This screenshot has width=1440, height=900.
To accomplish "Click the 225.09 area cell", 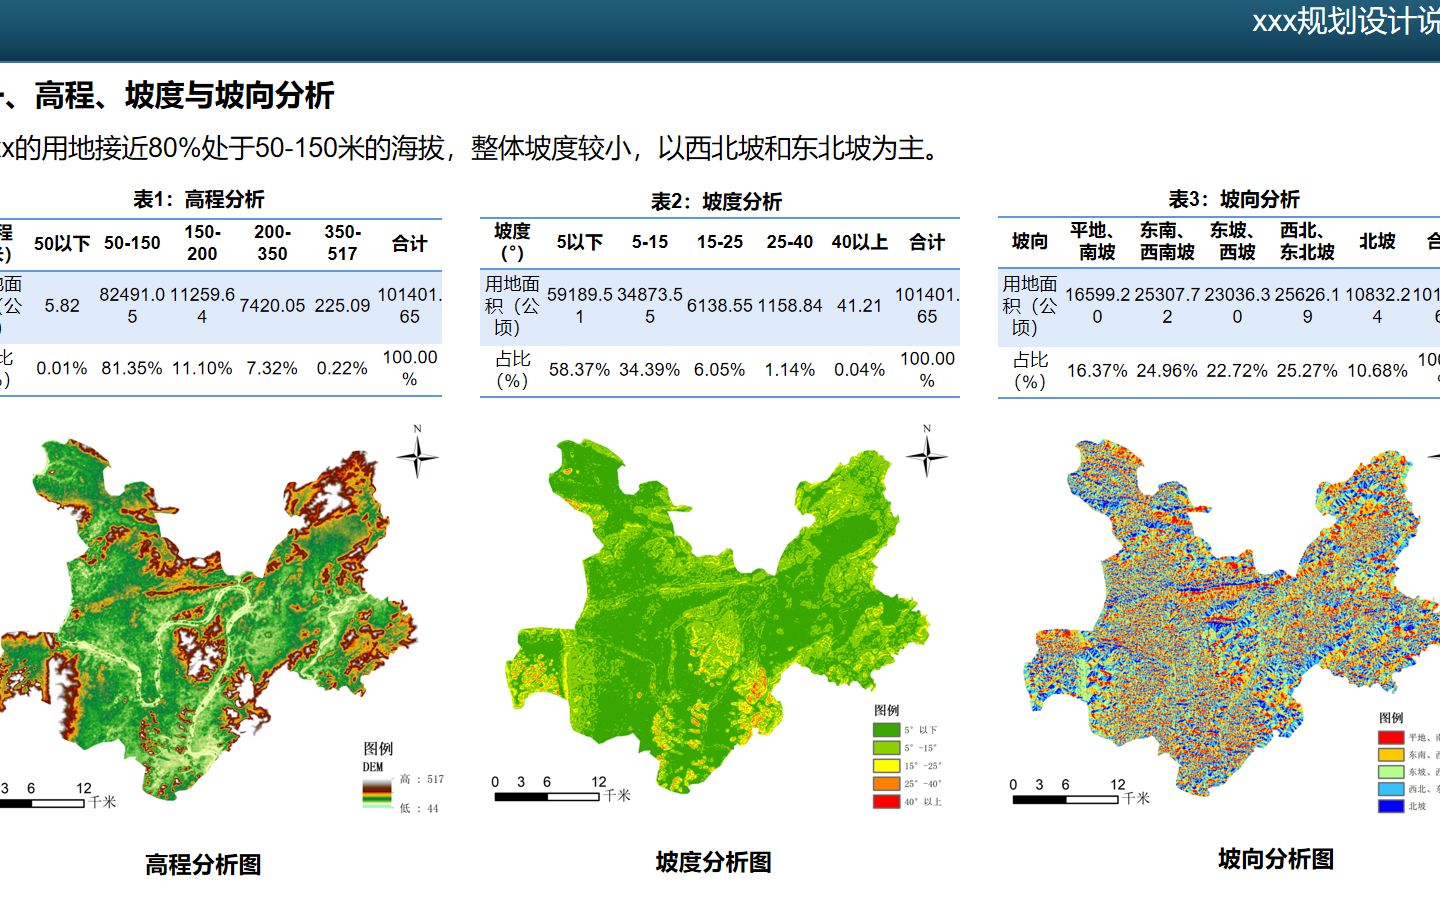I will (x=342, y=306).
